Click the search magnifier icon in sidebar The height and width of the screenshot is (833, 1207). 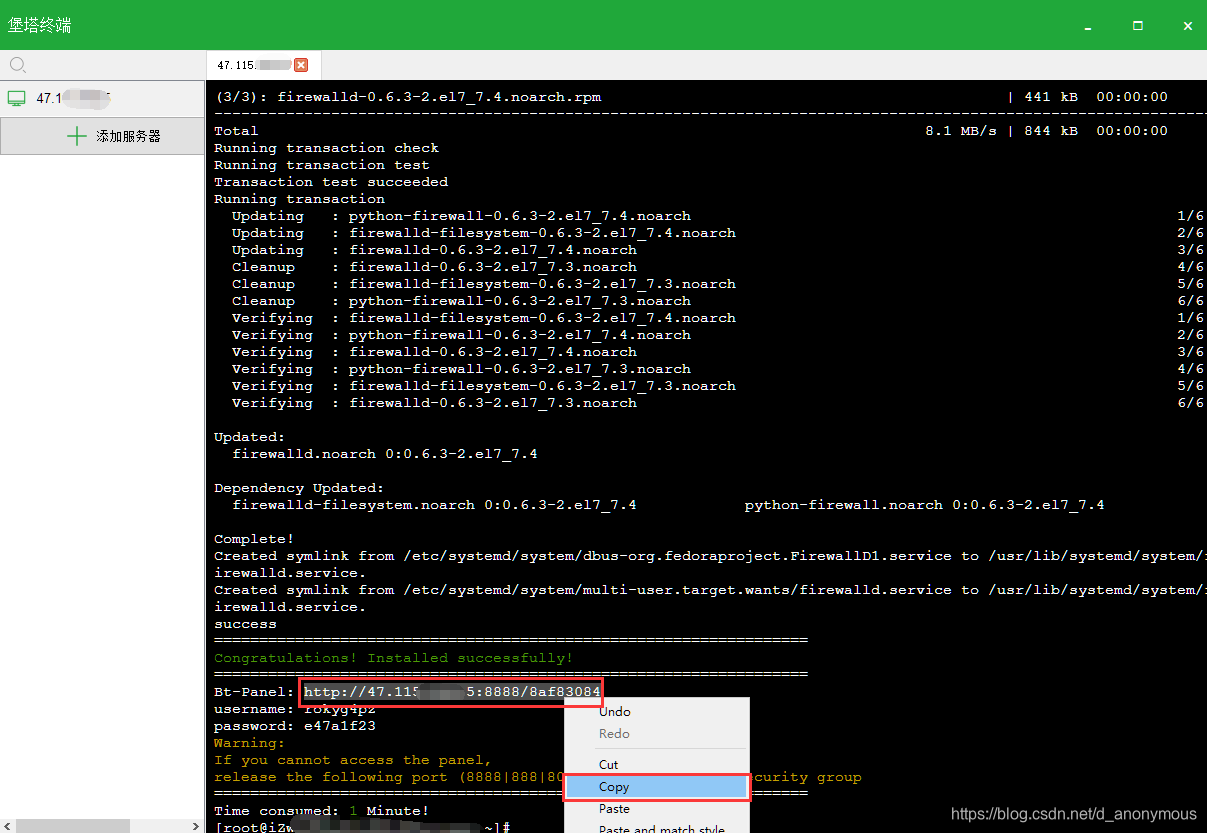(17, 65)
